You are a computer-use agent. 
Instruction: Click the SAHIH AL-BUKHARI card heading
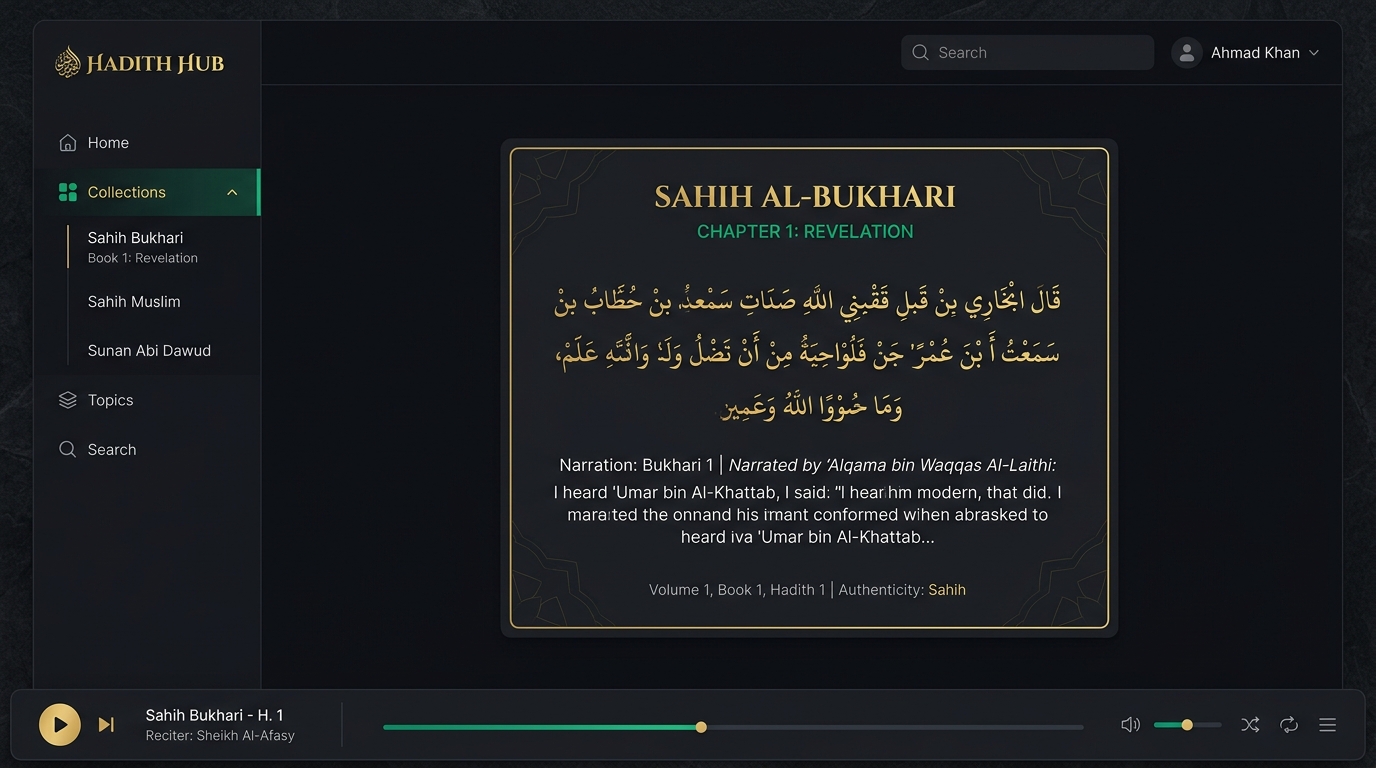pyautogui.click(x=805, y=196)
